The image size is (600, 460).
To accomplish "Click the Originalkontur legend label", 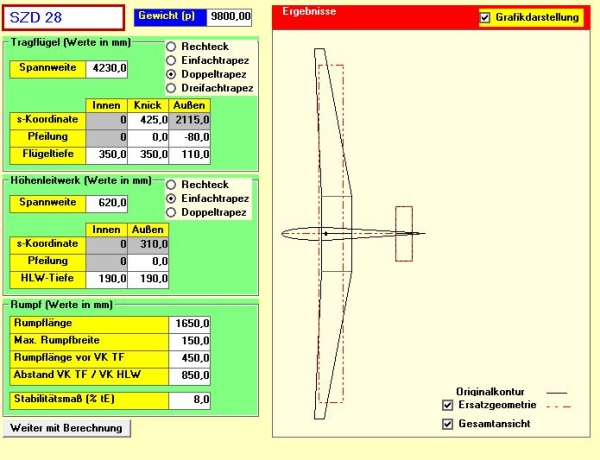I will coord(490,392).
